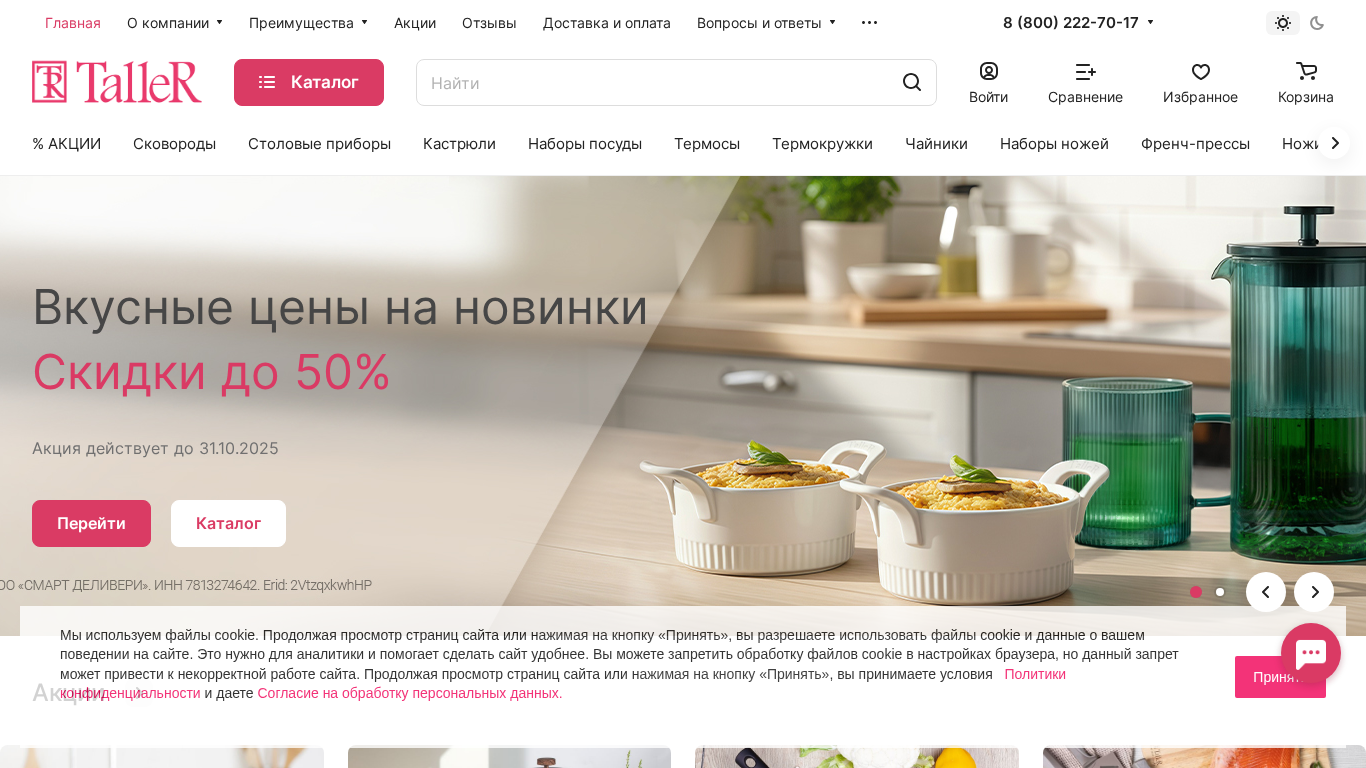Image resolution: width=1366 pixels, height=768 pixels.
Task: Open the Доставка и оплата menu item
Action: (x=607, y=23)
